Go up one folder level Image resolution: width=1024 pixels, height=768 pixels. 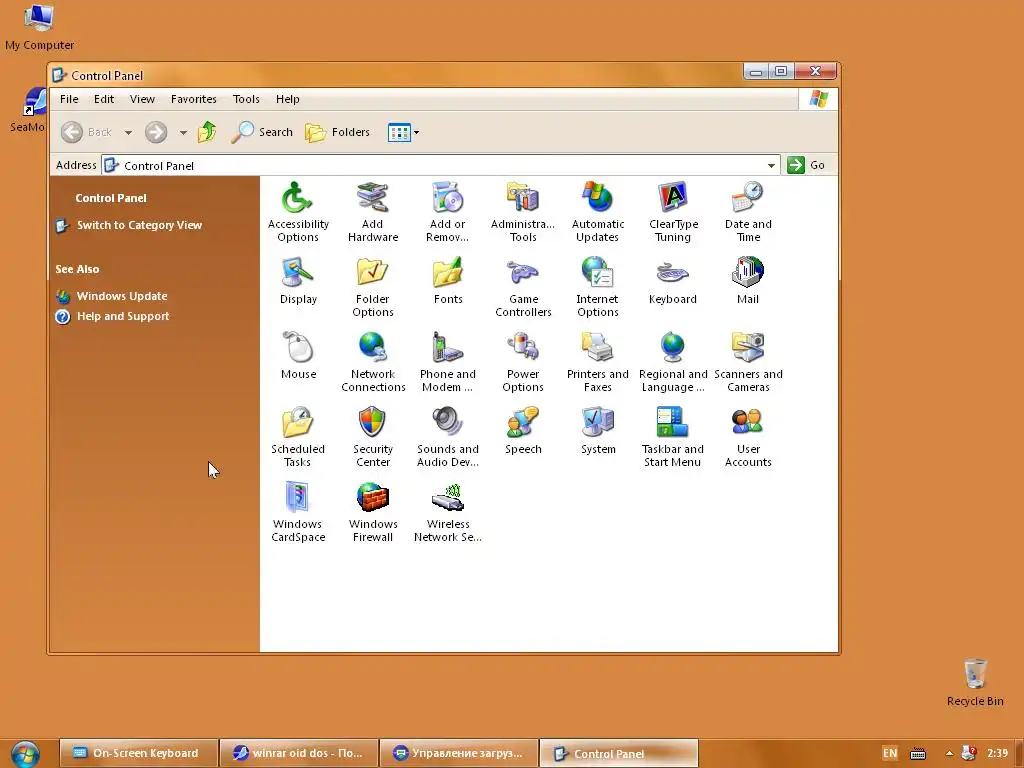tap(207, 132)
